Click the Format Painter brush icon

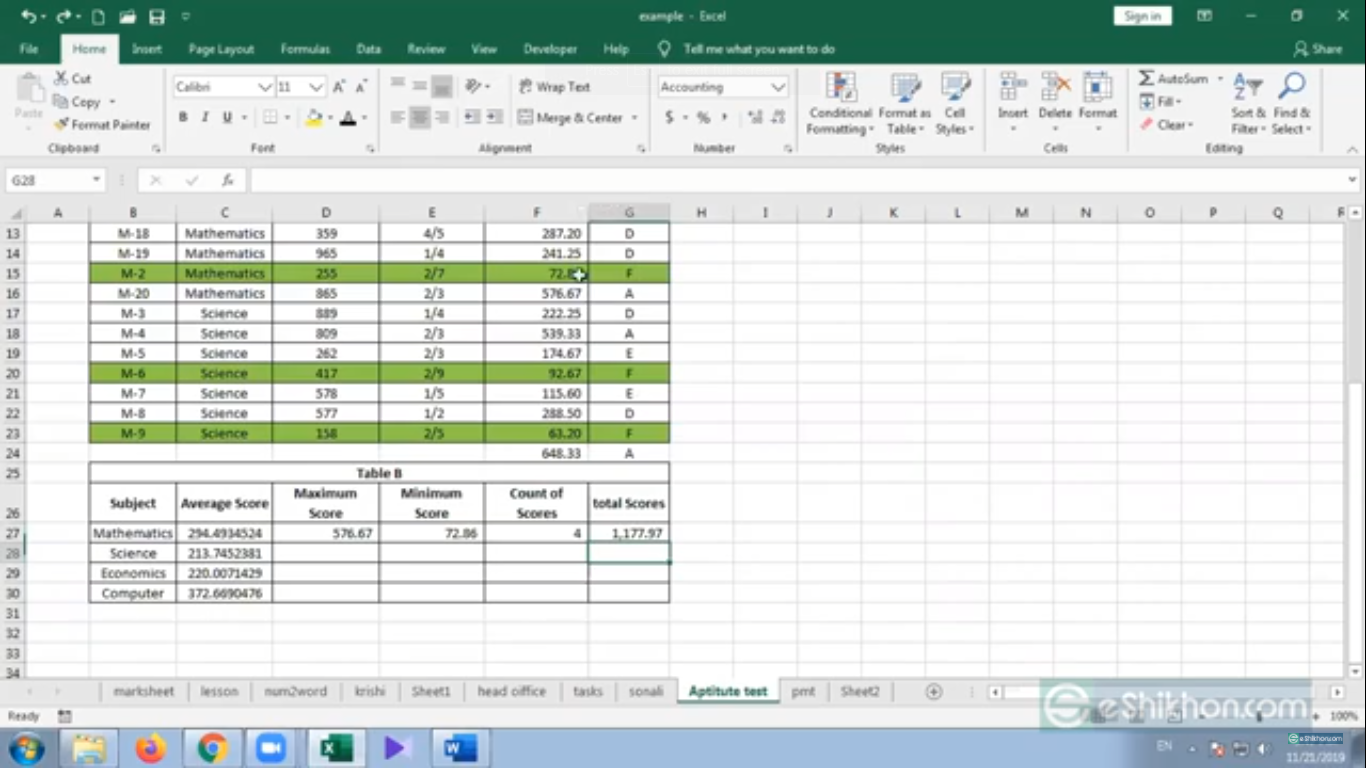point(62,125)
